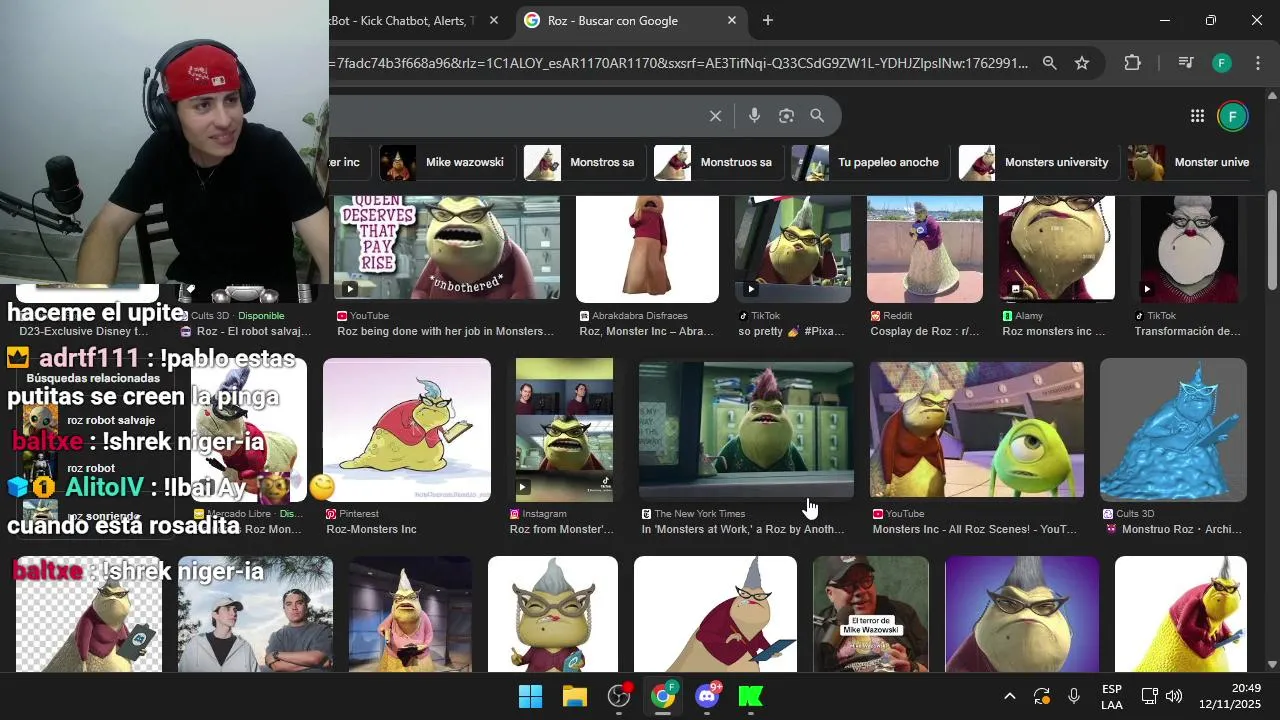Image resolution: width=1280 pixels, height=720 pixels.
Task: Open Google Chrome from the taskbar
Action: click(663, 696)
